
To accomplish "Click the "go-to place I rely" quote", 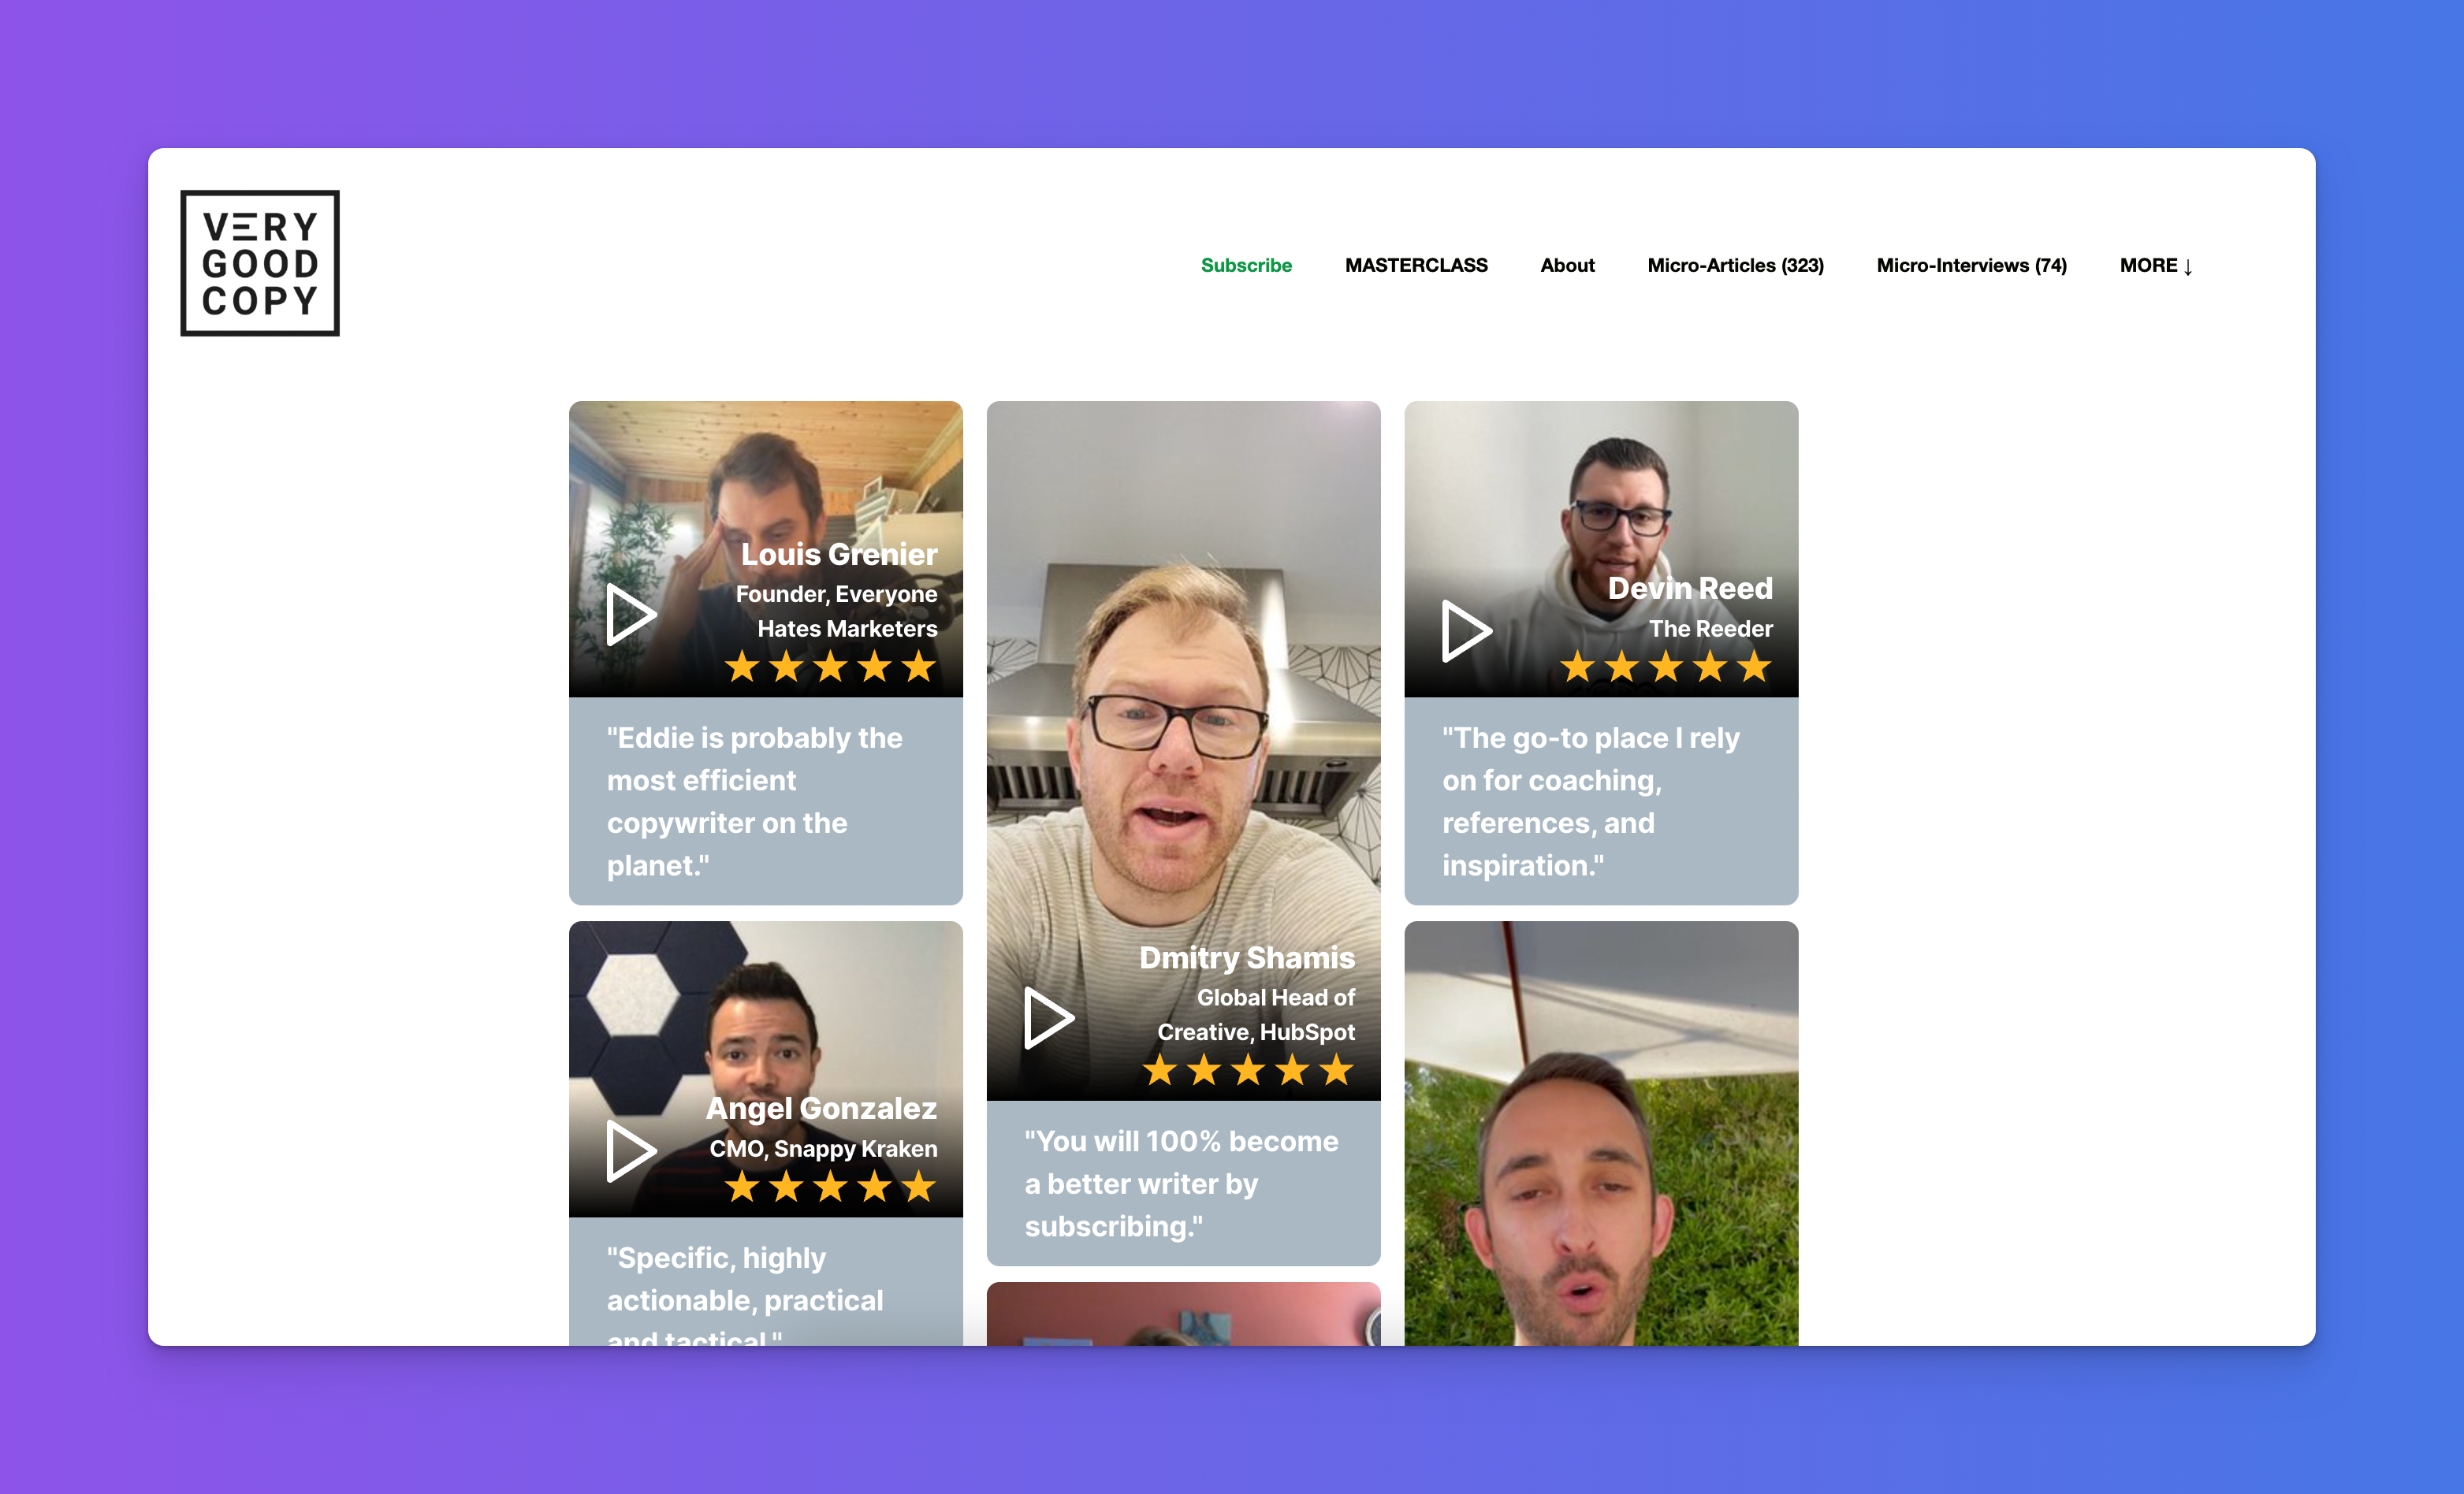I will point(1591,801).
